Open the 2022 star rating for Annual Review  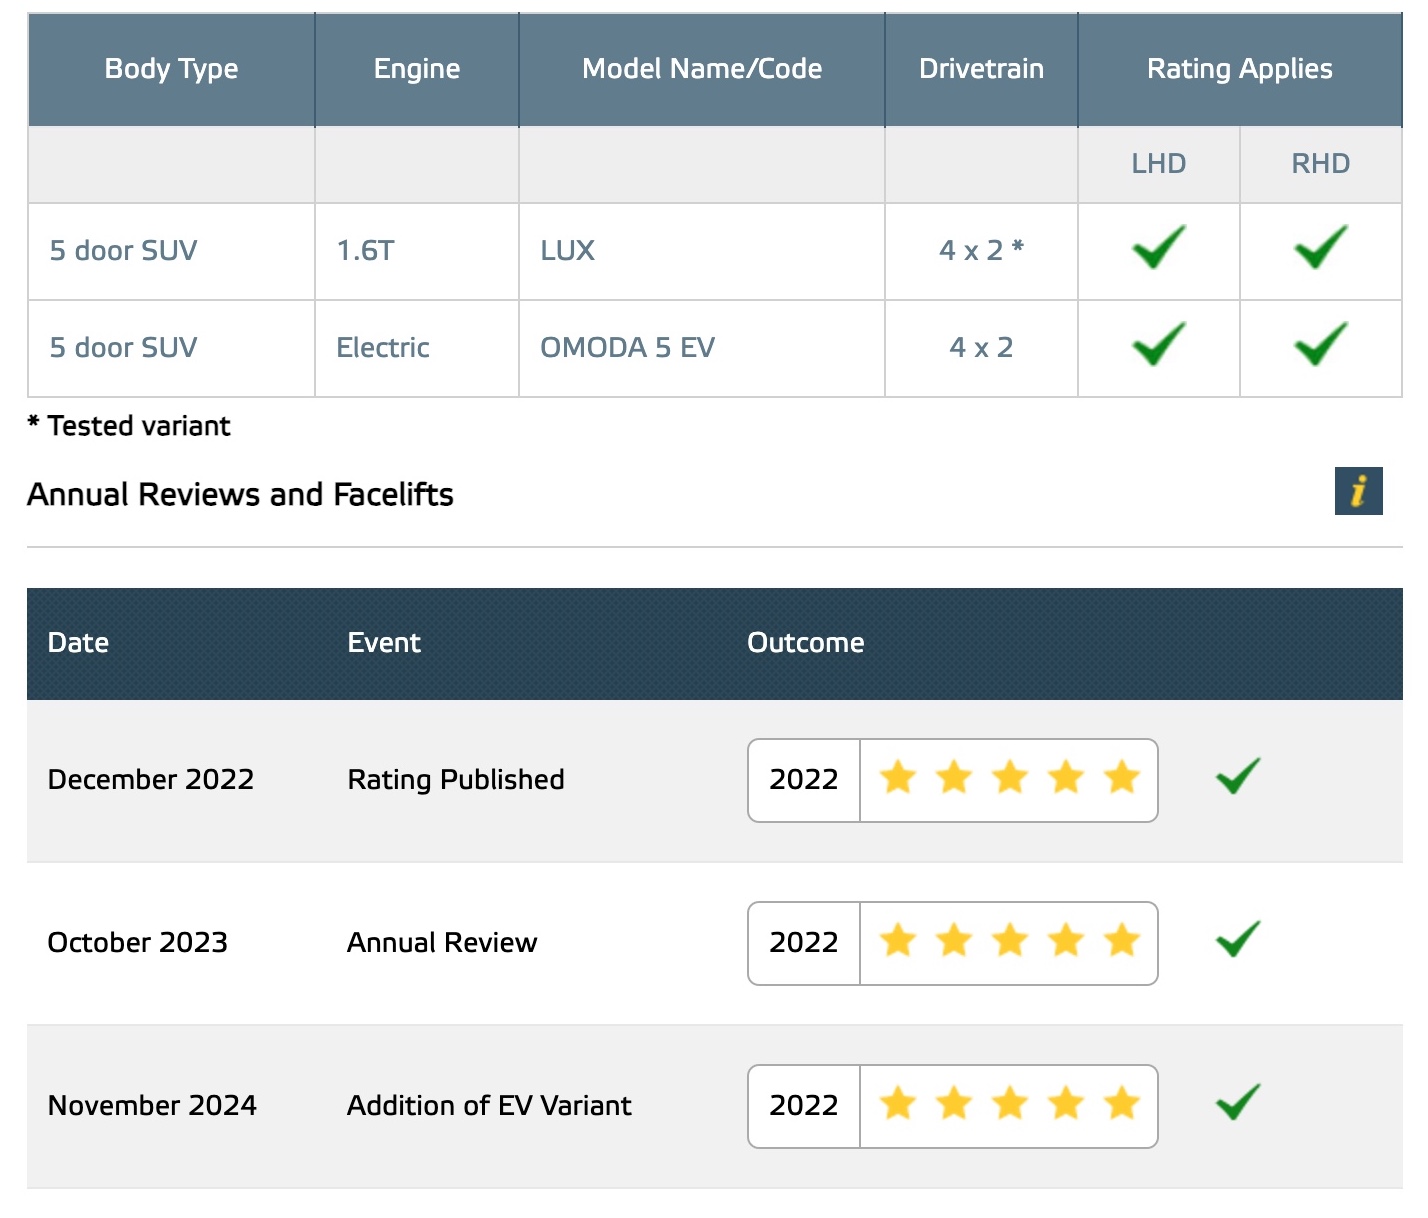953,943
